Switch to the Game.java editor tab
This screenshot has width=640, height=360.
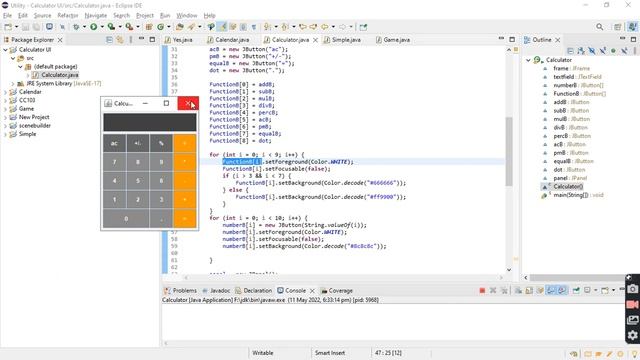pos(393,40)
